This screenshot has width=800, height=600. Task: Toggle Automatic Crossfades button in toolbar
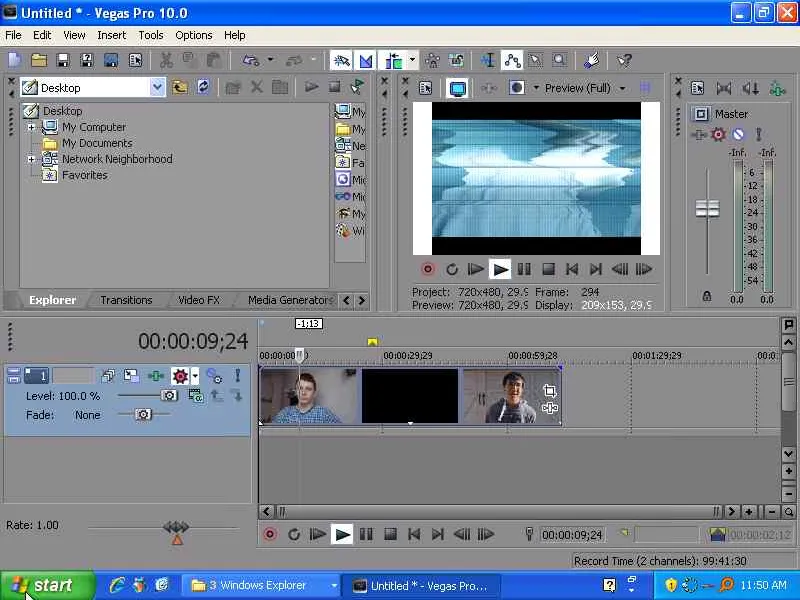point(366,61)
